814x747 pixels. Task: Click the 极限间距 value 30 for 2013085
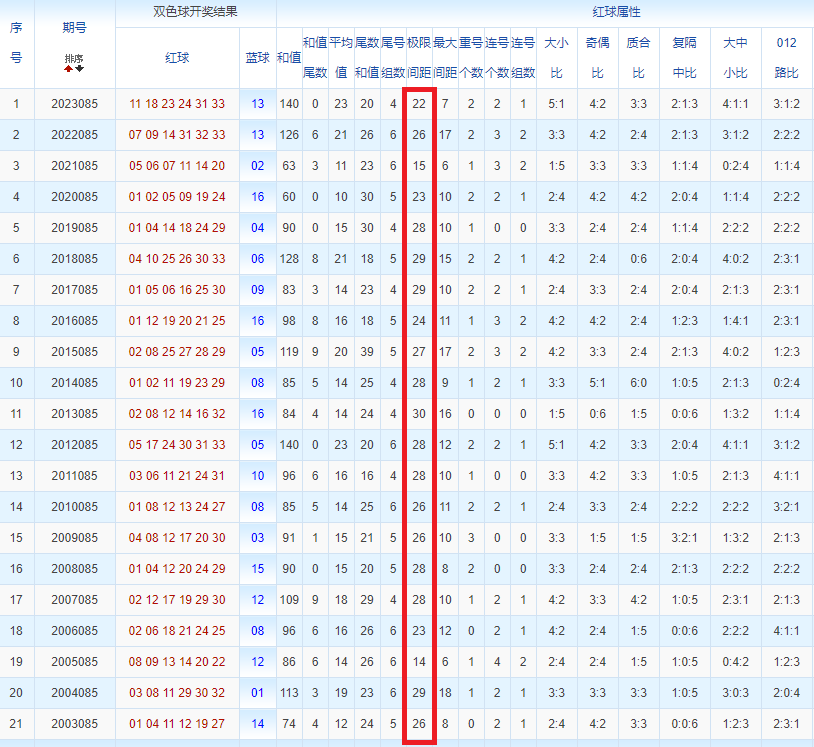click(419, 414)
